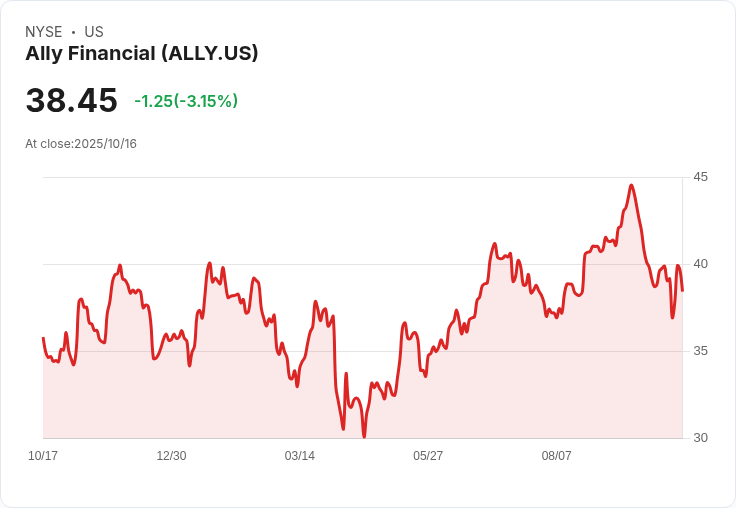Click the 40 price axis label
736x508 pixels.
[700, 264]
